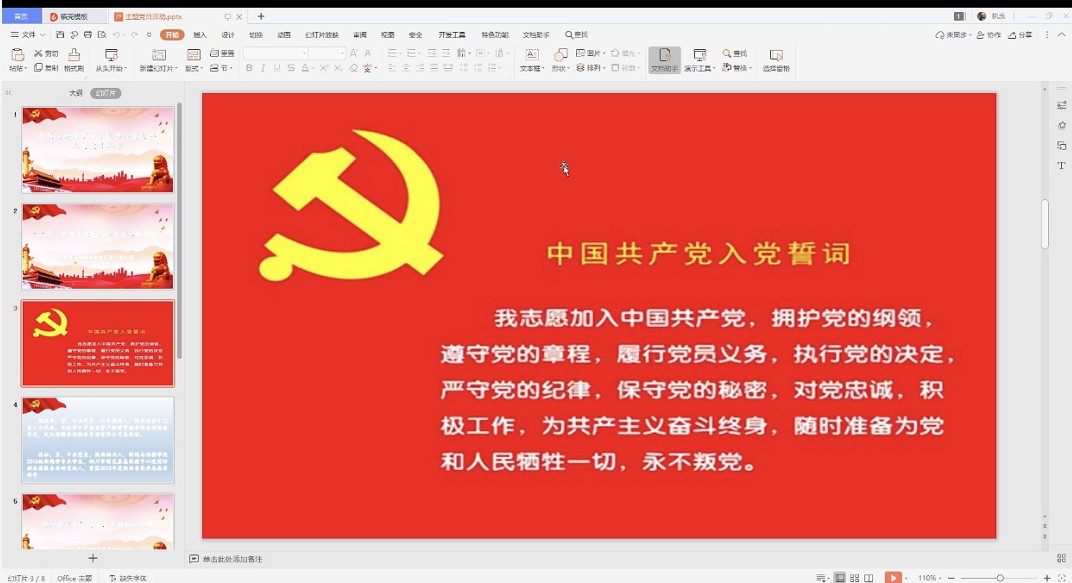Click the font color A button

click(305, 68)
